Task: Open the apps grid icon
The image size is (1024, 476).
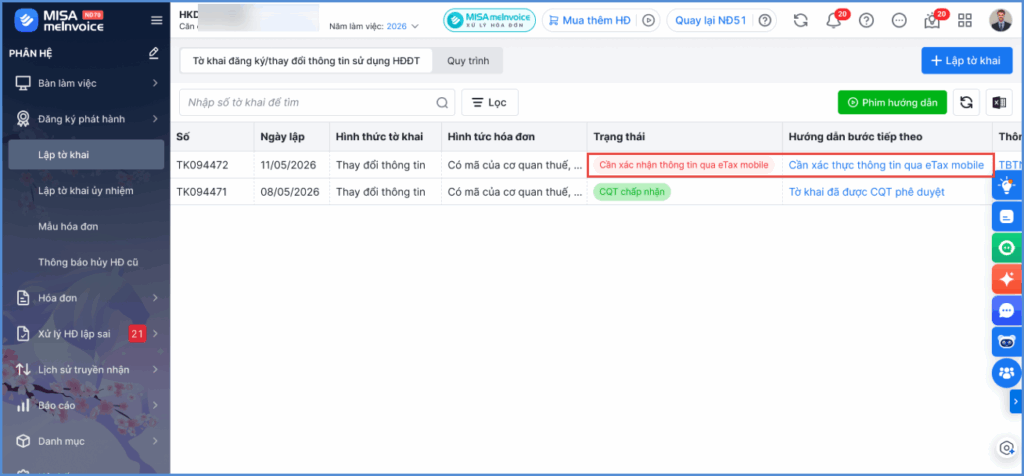Action: click(x=965, y=20)
